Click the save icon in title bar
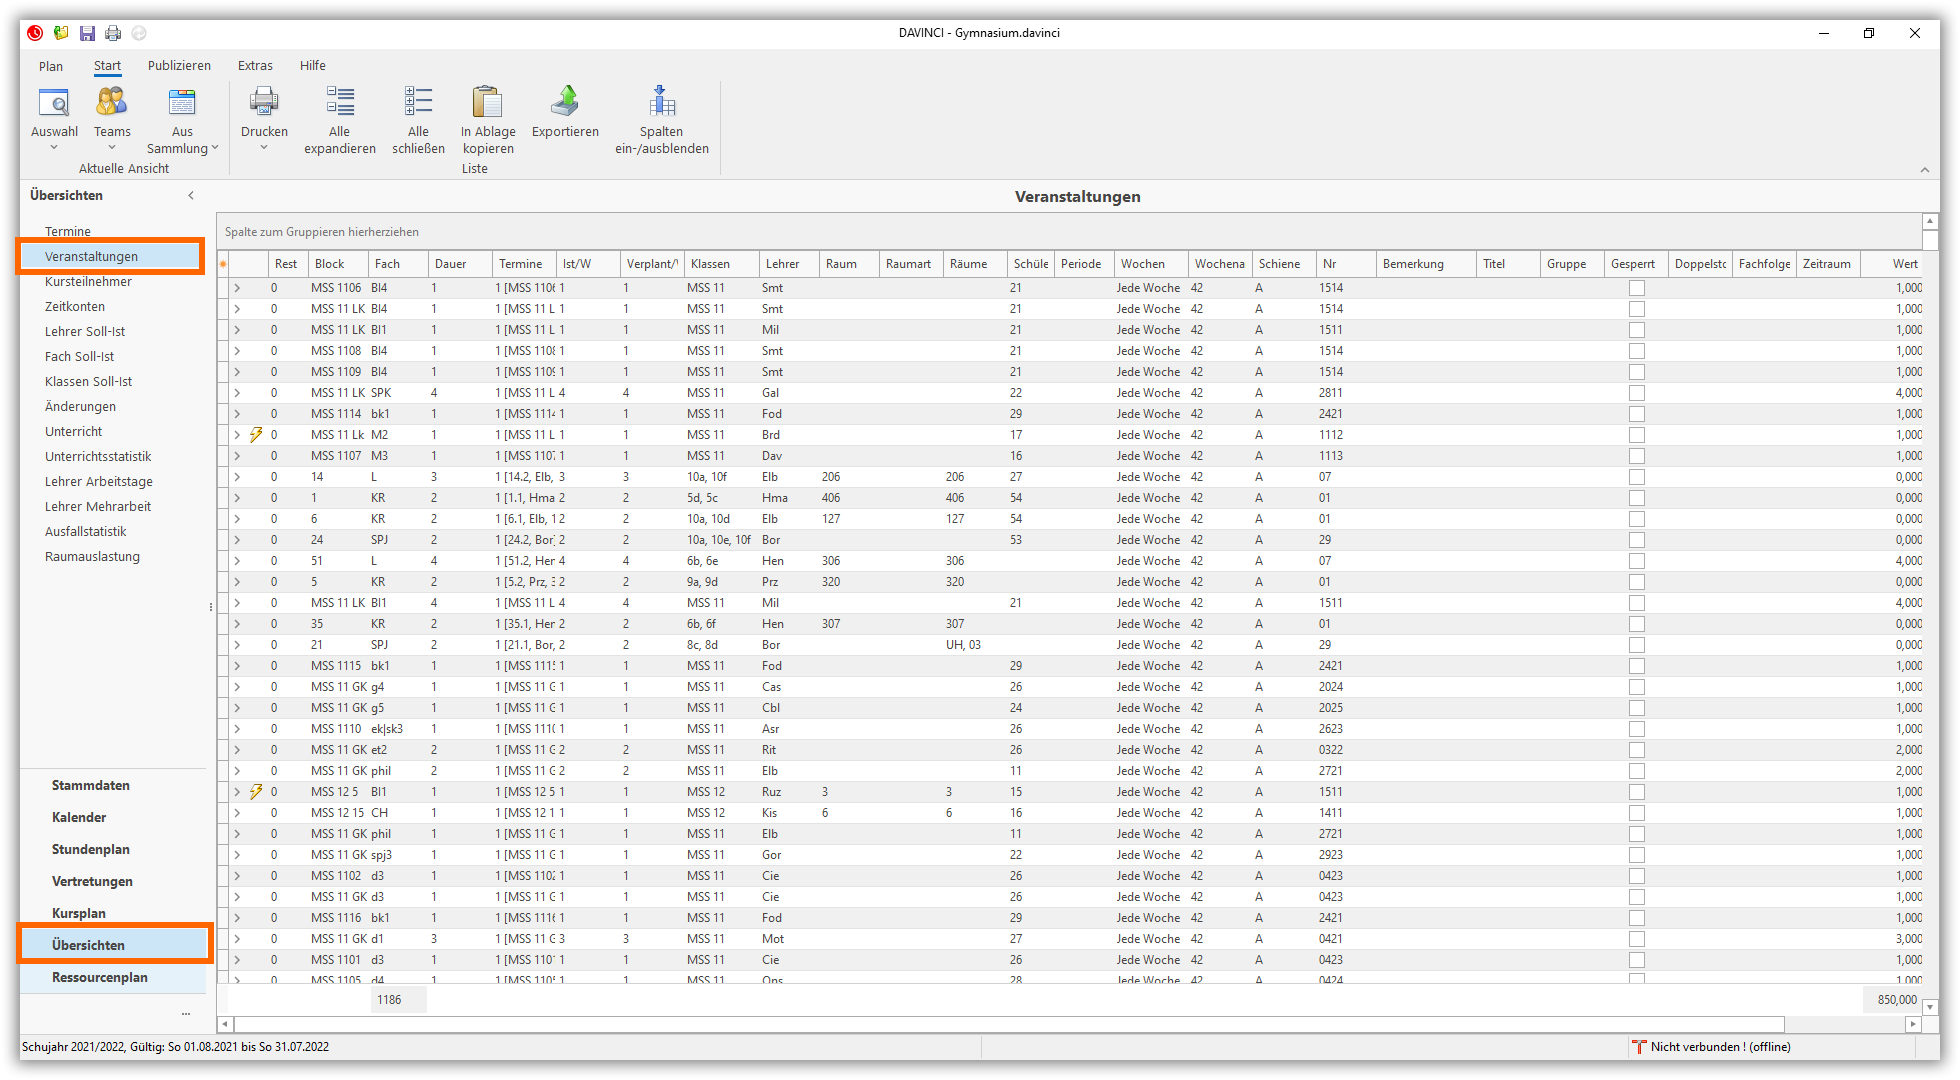Image resolution: width=1960 pixels, height=1080 pixels. (x=88, y=33)
